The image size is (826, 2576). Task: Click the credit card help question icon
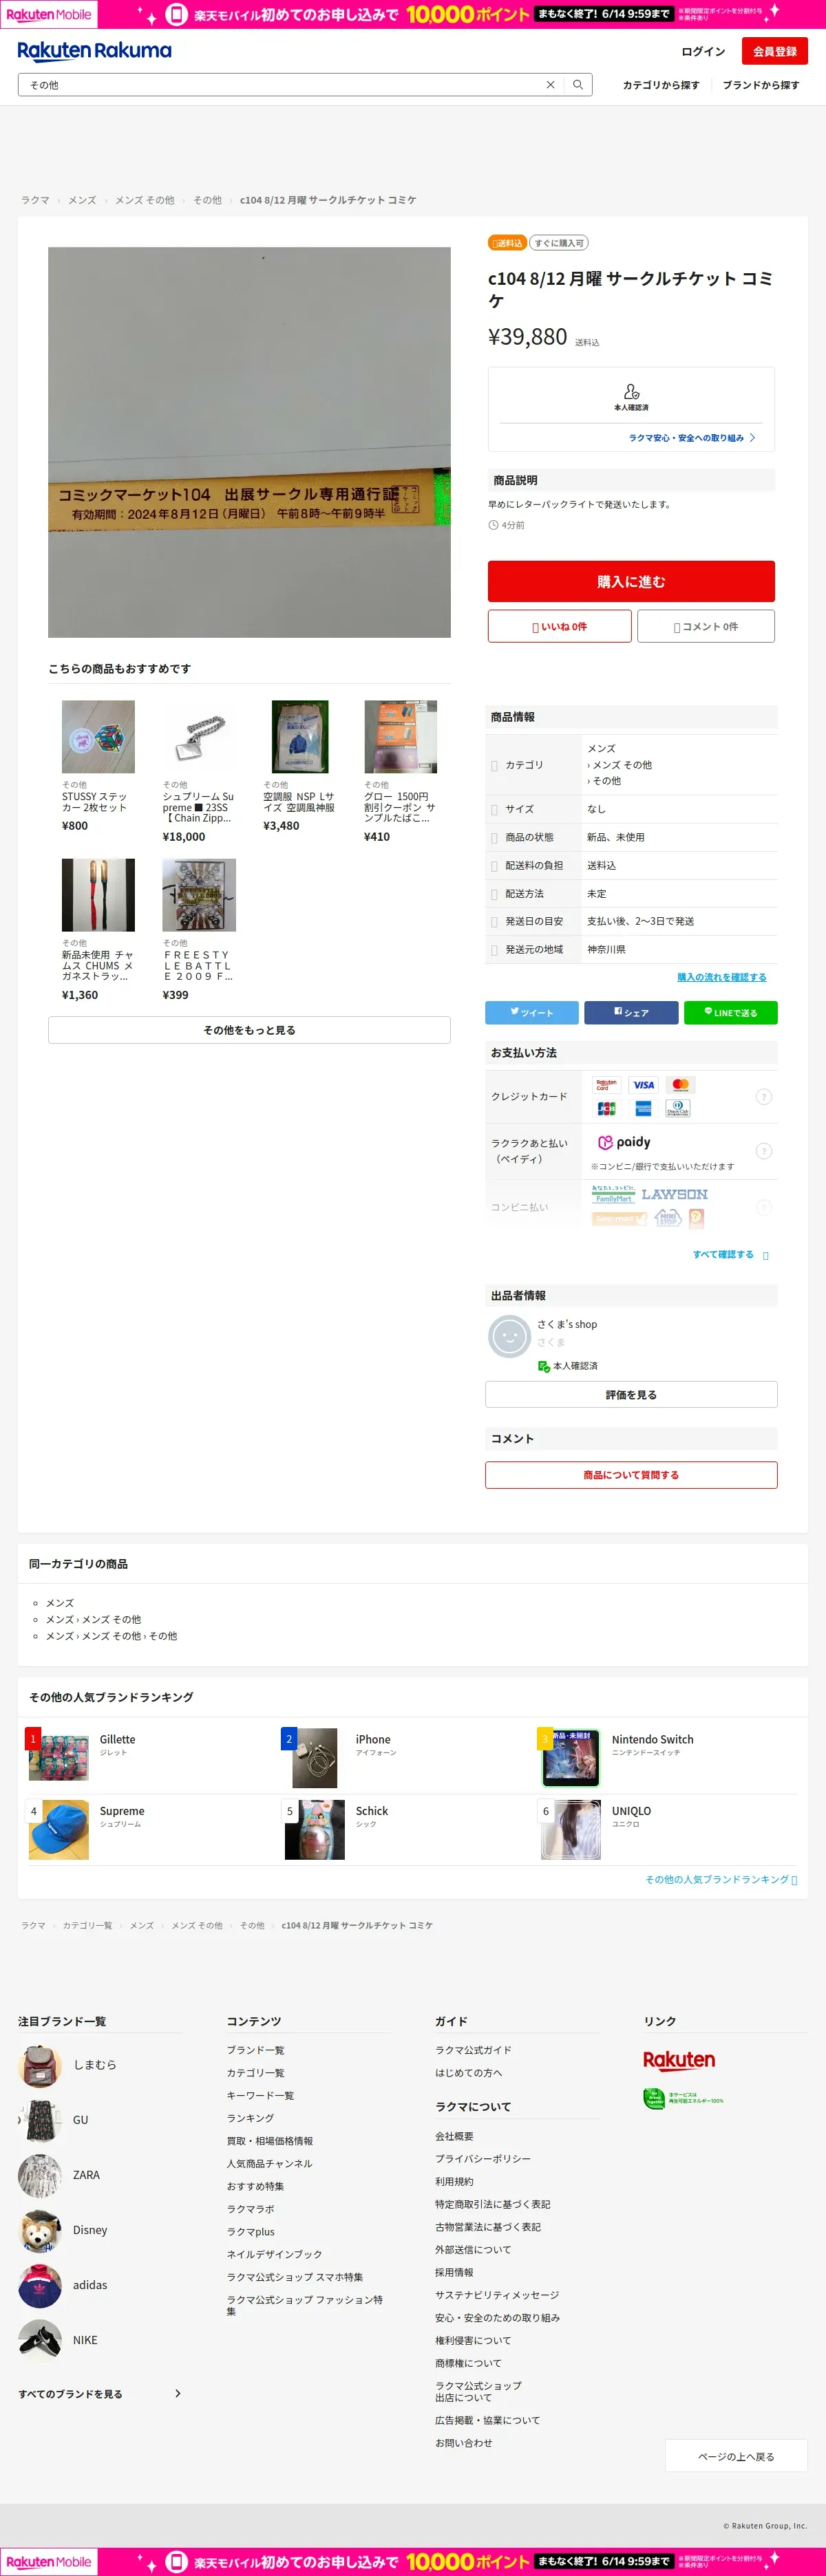click(x=764, y=1097)
